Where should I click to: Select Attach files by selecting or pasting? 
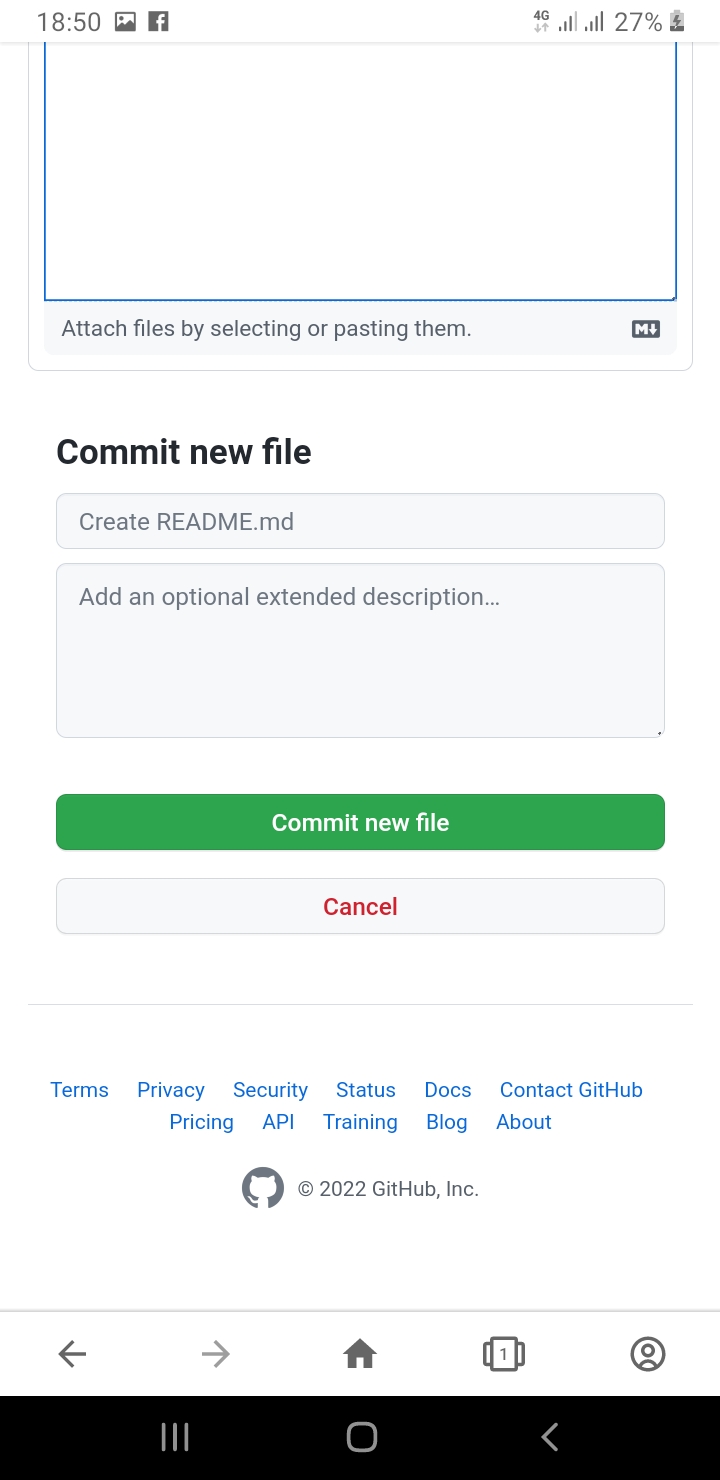click(x=266, y=329)
